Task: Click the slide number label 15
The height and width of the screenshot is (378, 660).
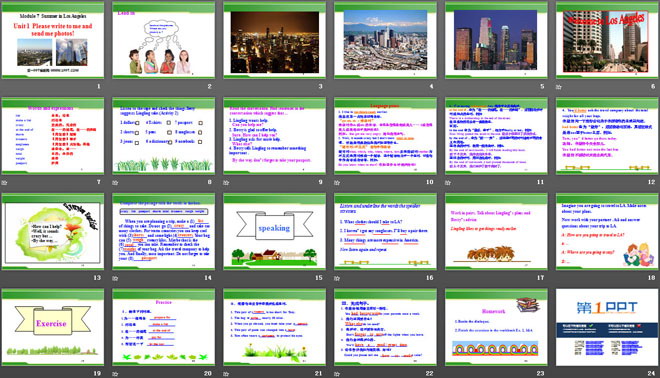Action: click(319, 277)
